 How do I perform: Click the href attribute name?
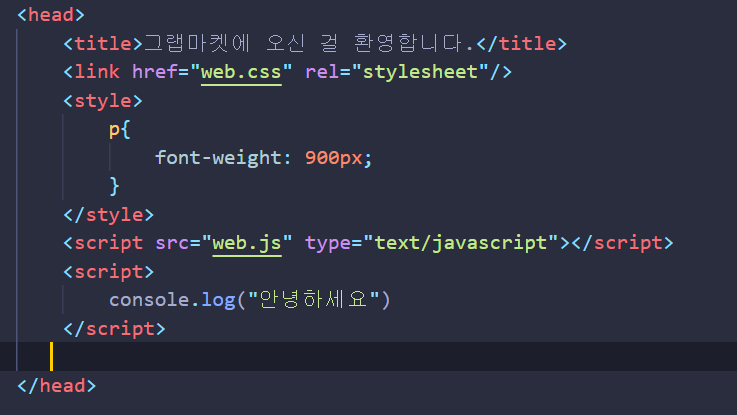click(155, 72)
